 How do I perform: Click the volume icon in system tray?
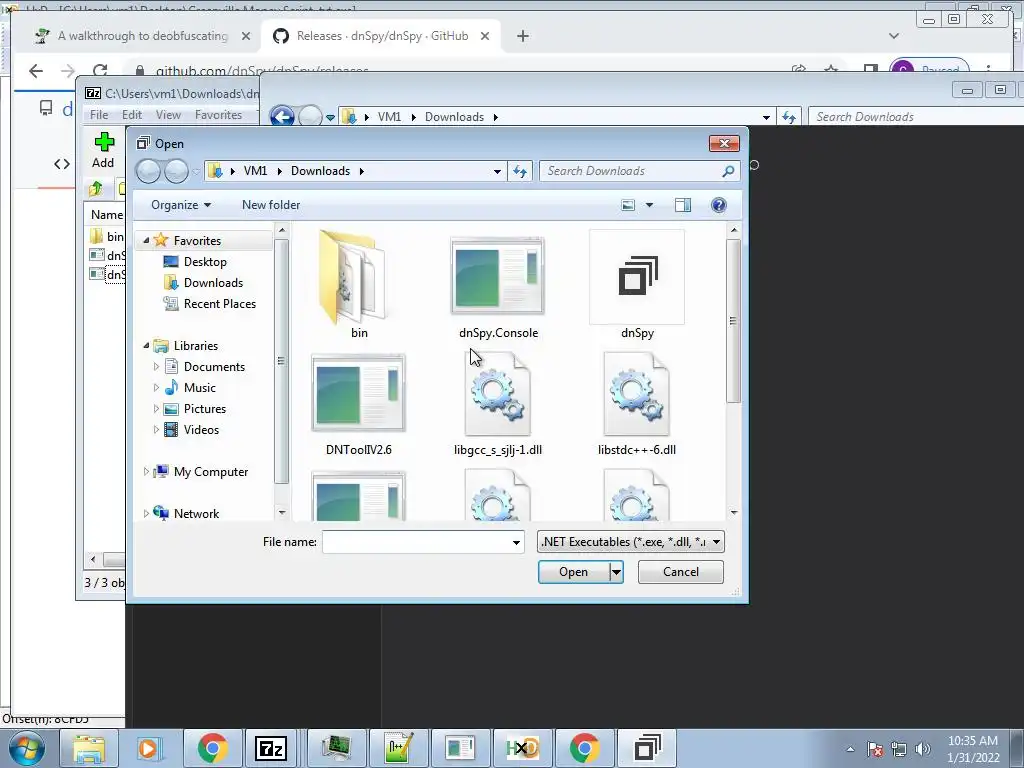922,749
